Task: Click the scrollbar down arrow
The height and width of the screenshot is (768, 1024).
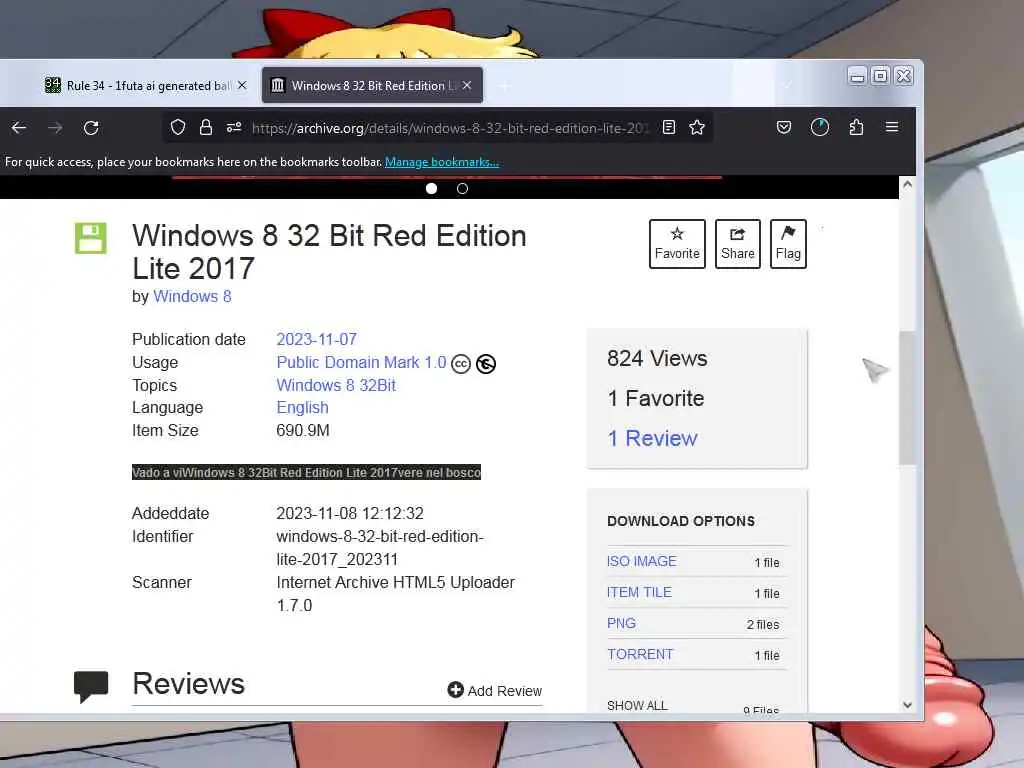Action: tap(907, 705)
